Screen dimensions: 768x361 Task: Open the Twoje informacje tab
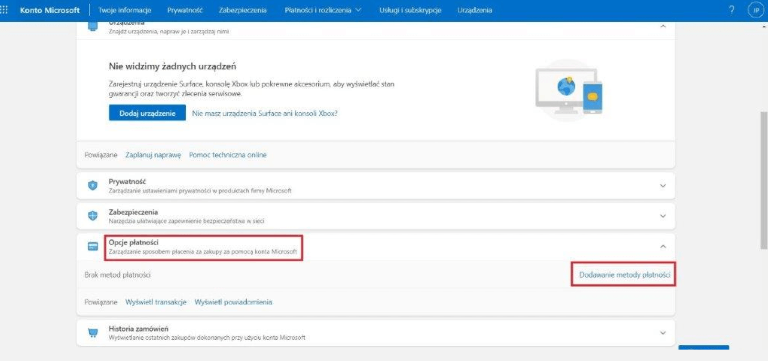tap(125, 10)
